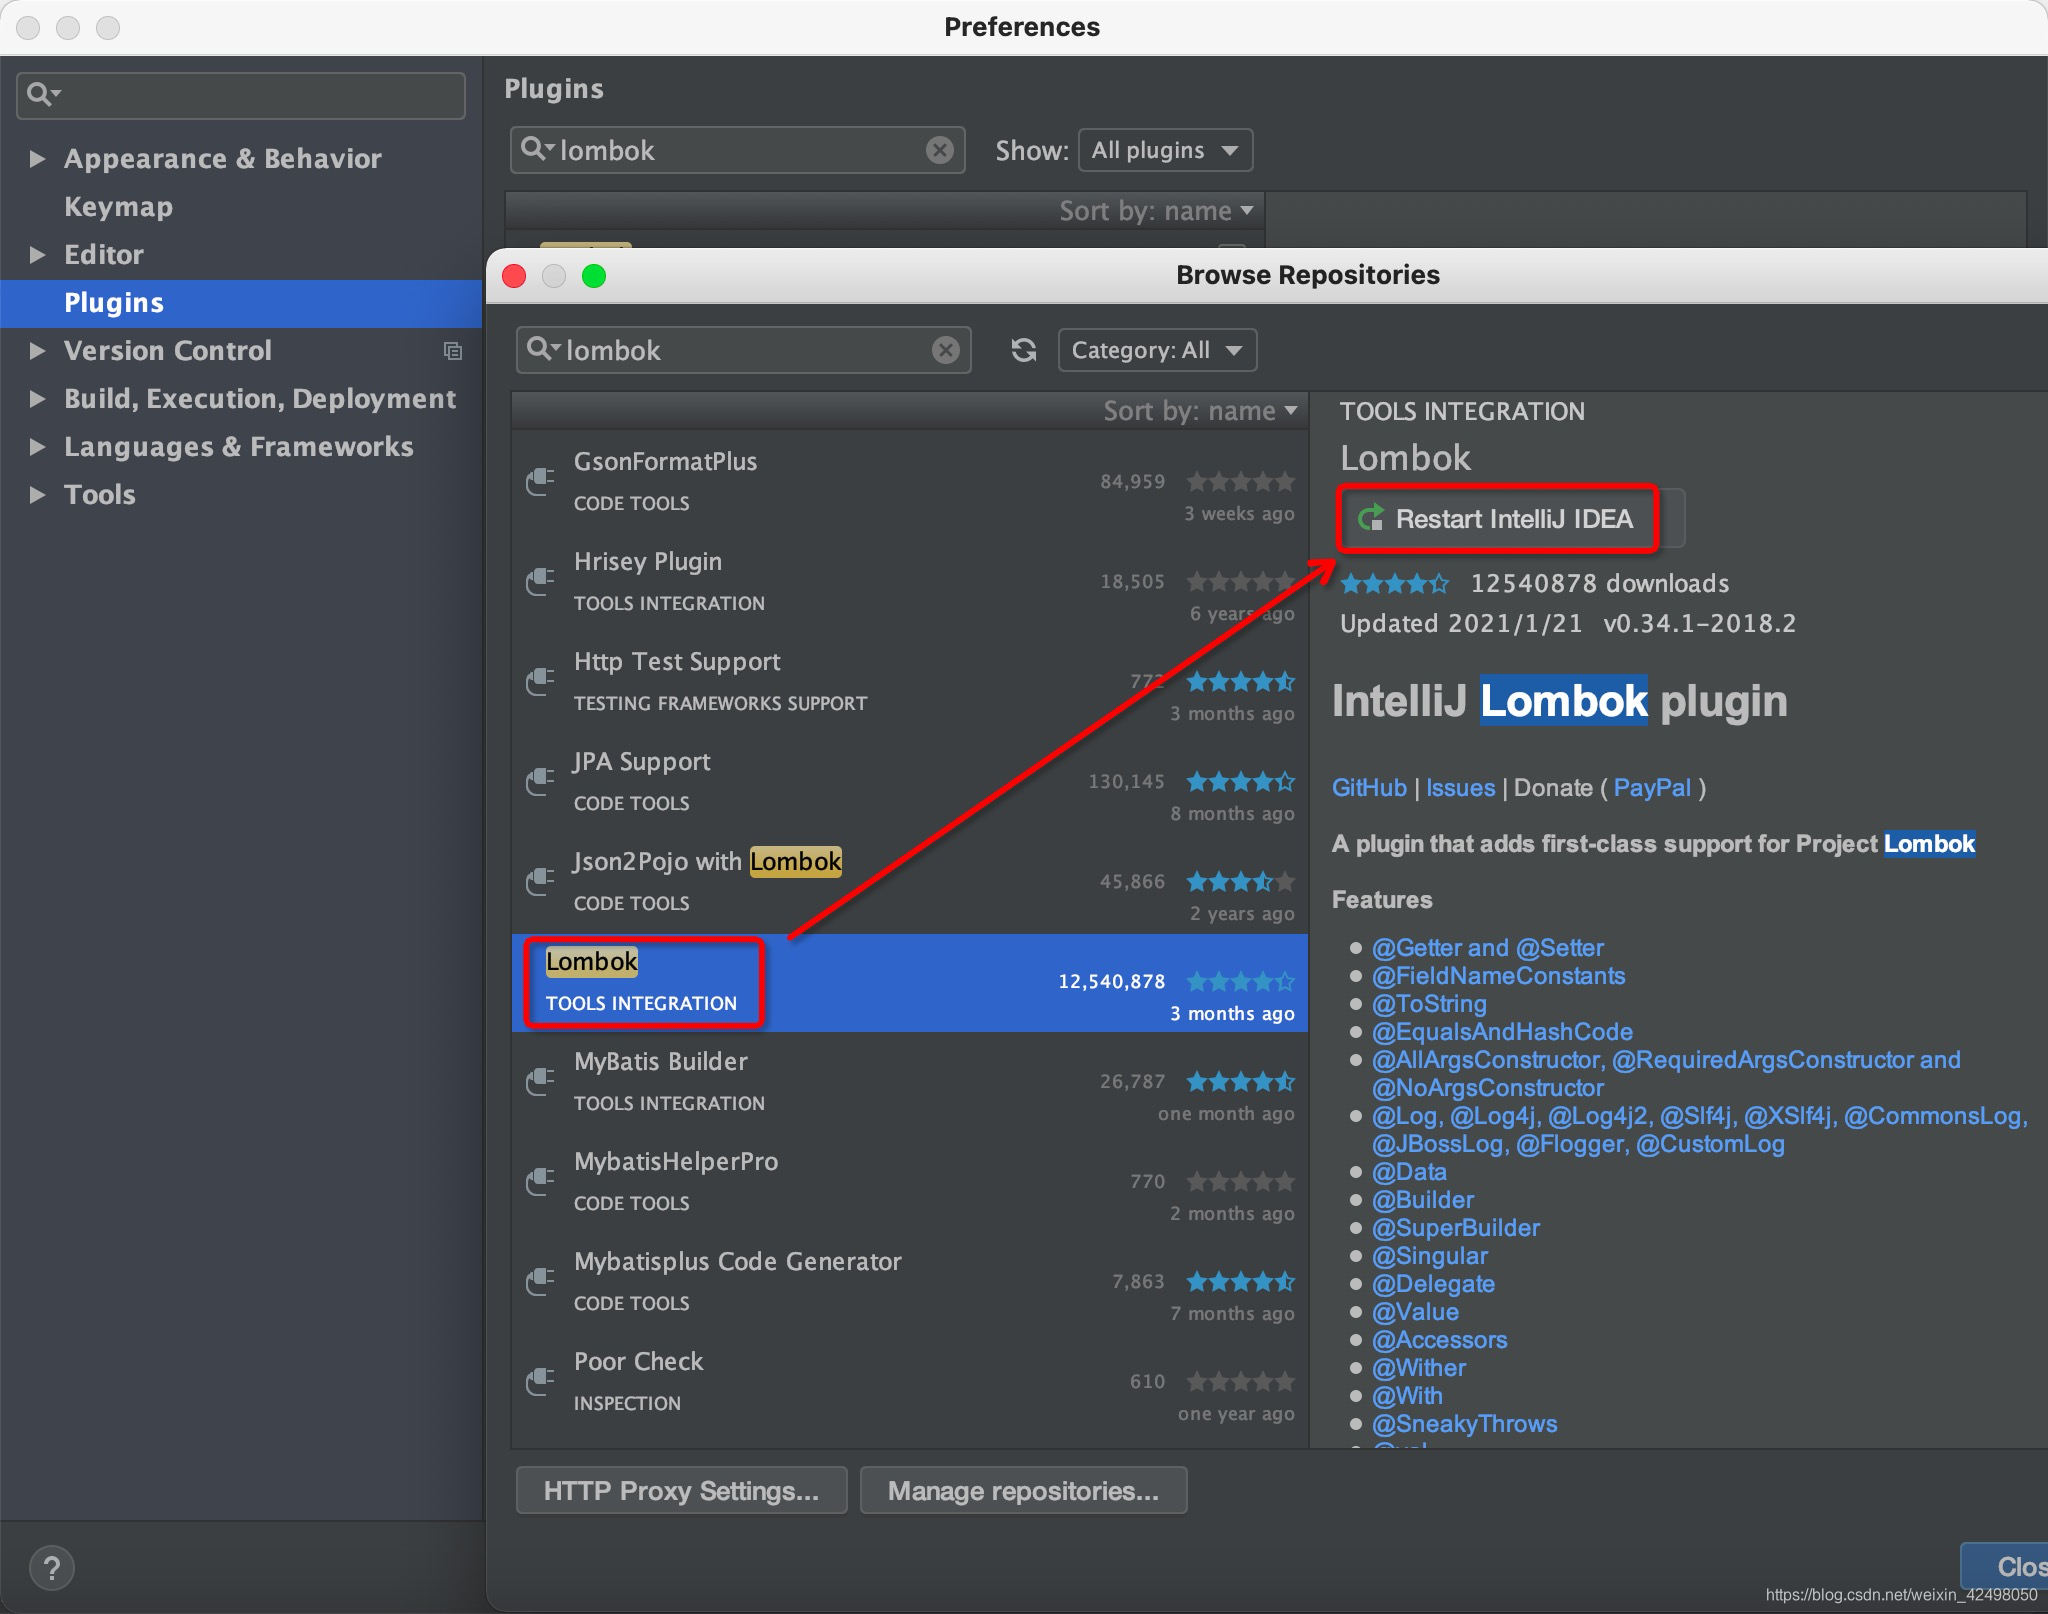The image size is (2048, 1614).
Task: Click the Version Control project-level icon
Action: 452,351
